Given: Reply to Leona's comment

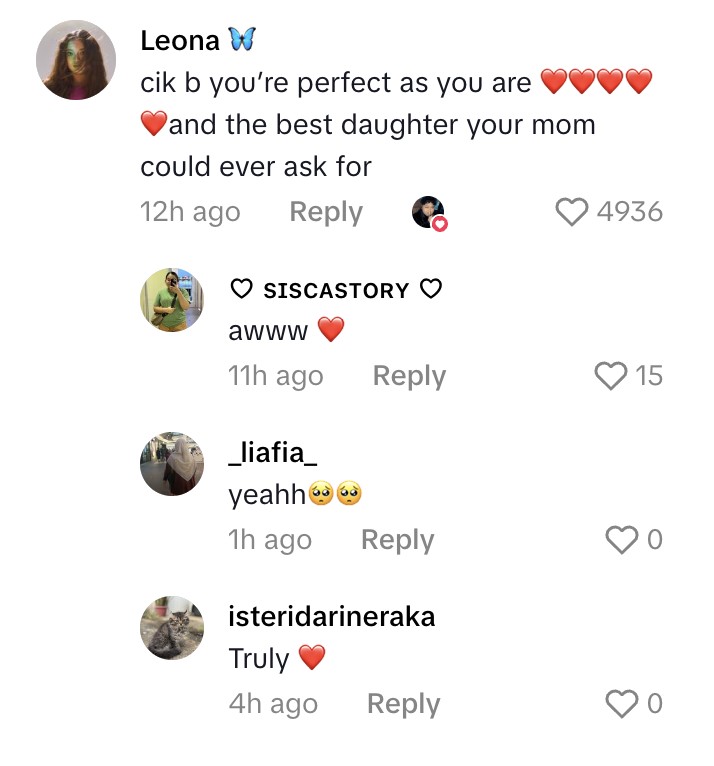Looking at the screenshot, I should pyautogui.click(x=325, y=212).
